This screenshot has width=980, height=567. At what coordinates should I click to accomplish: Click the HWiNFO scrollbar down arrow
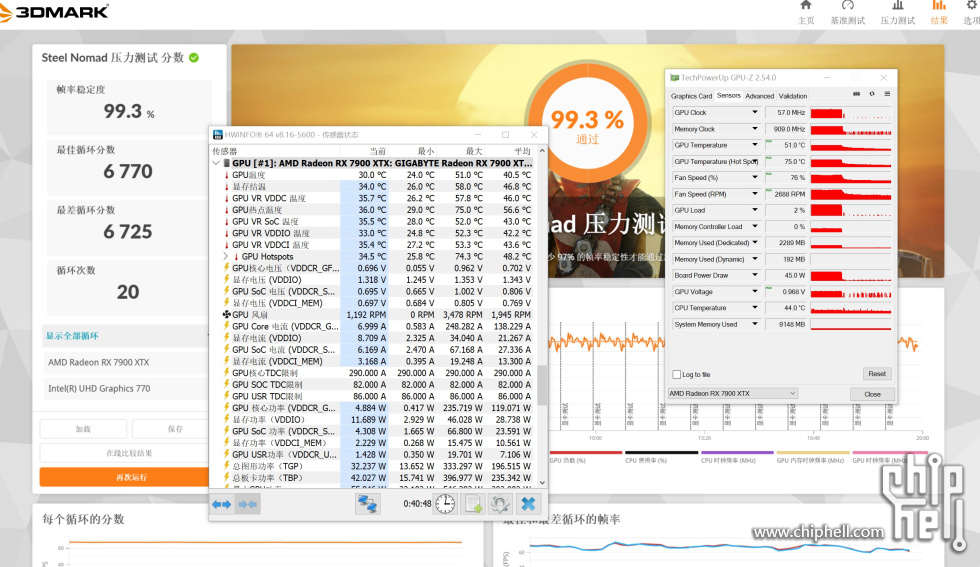click(542, 483)
